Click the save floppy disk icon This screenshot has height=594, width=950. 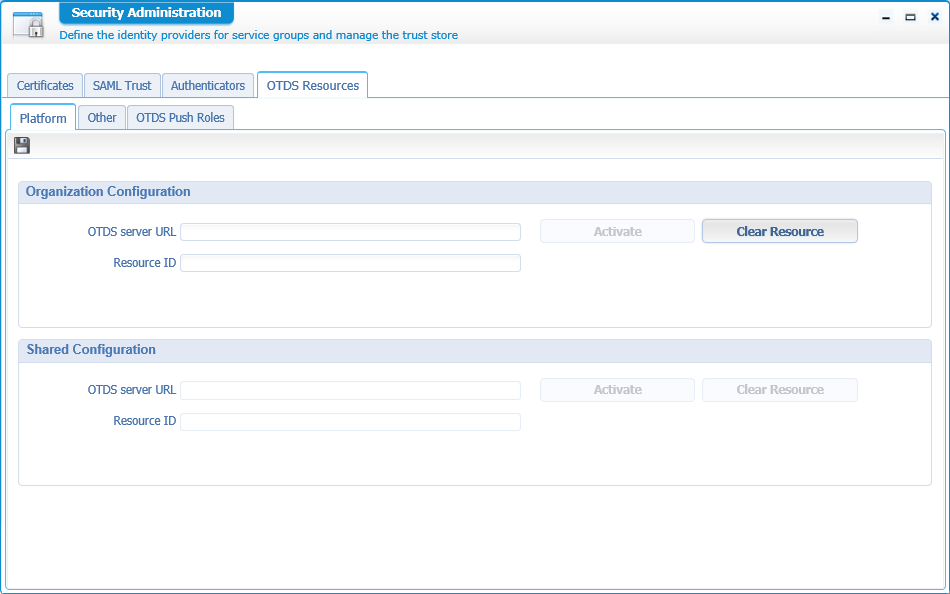[x=22, y=145]
